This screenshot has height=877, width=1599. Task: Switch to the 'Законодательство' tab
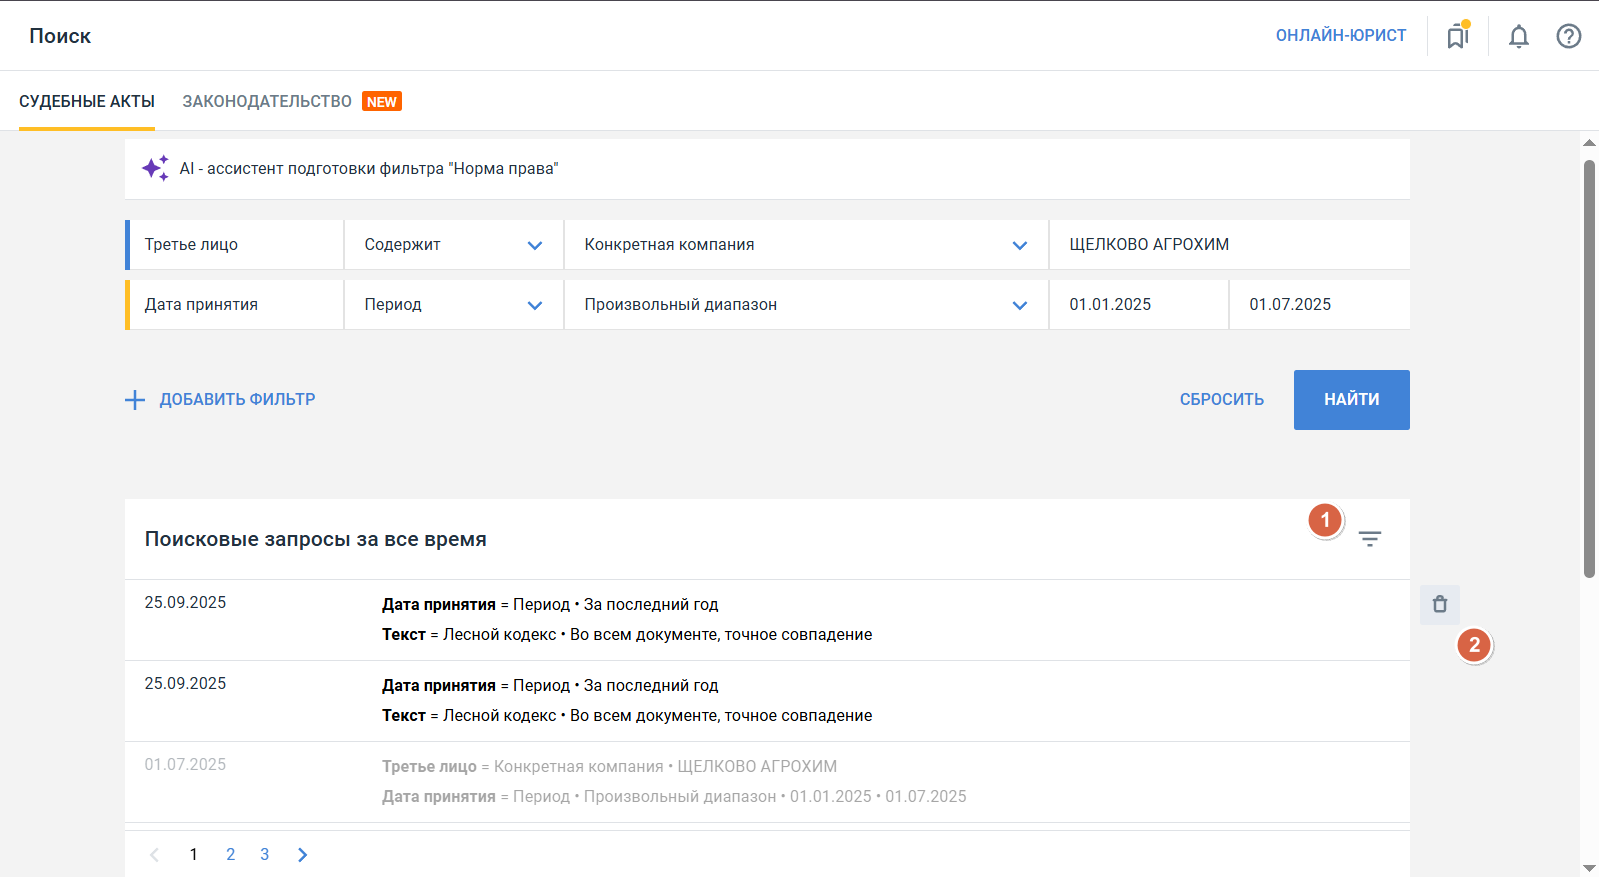267,102
